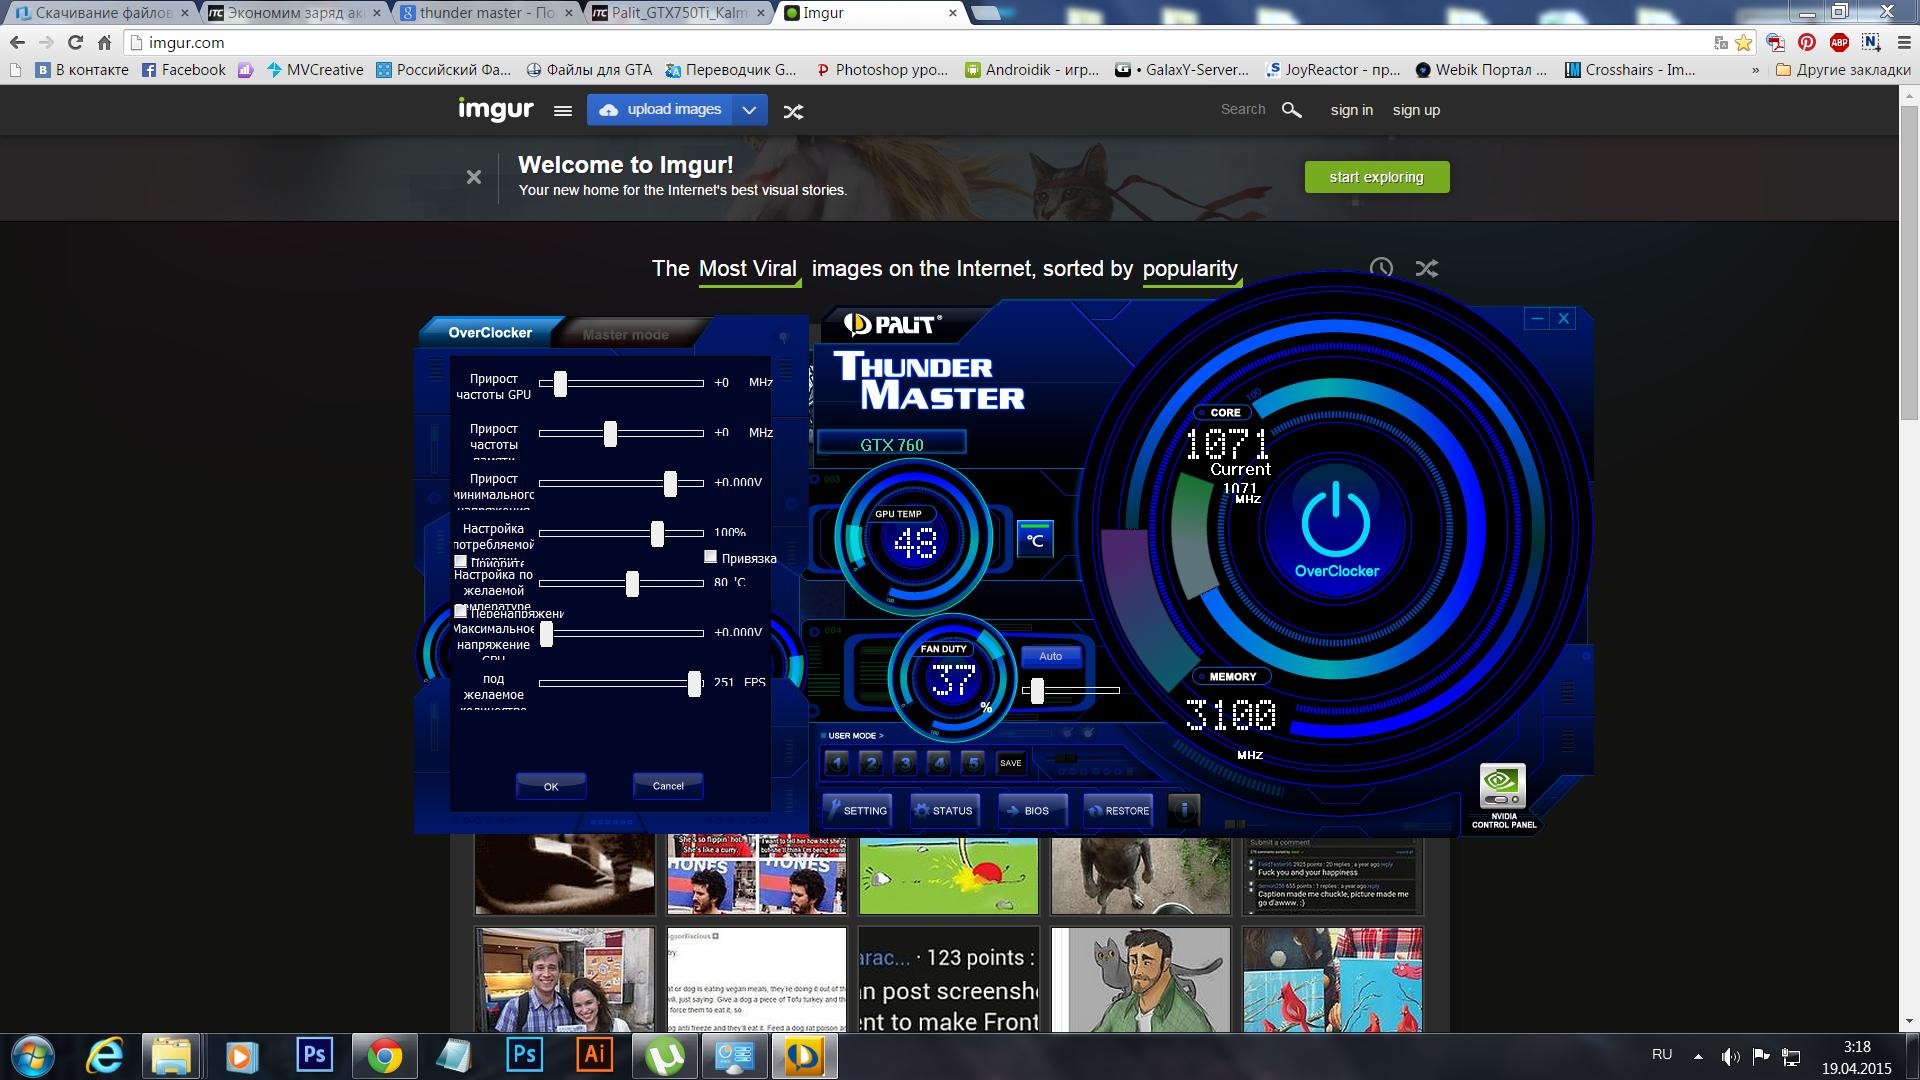Open the BIOS panel in ThunderMaster
This screenshot has width=1920, height=1080.
pos(1031,811)
